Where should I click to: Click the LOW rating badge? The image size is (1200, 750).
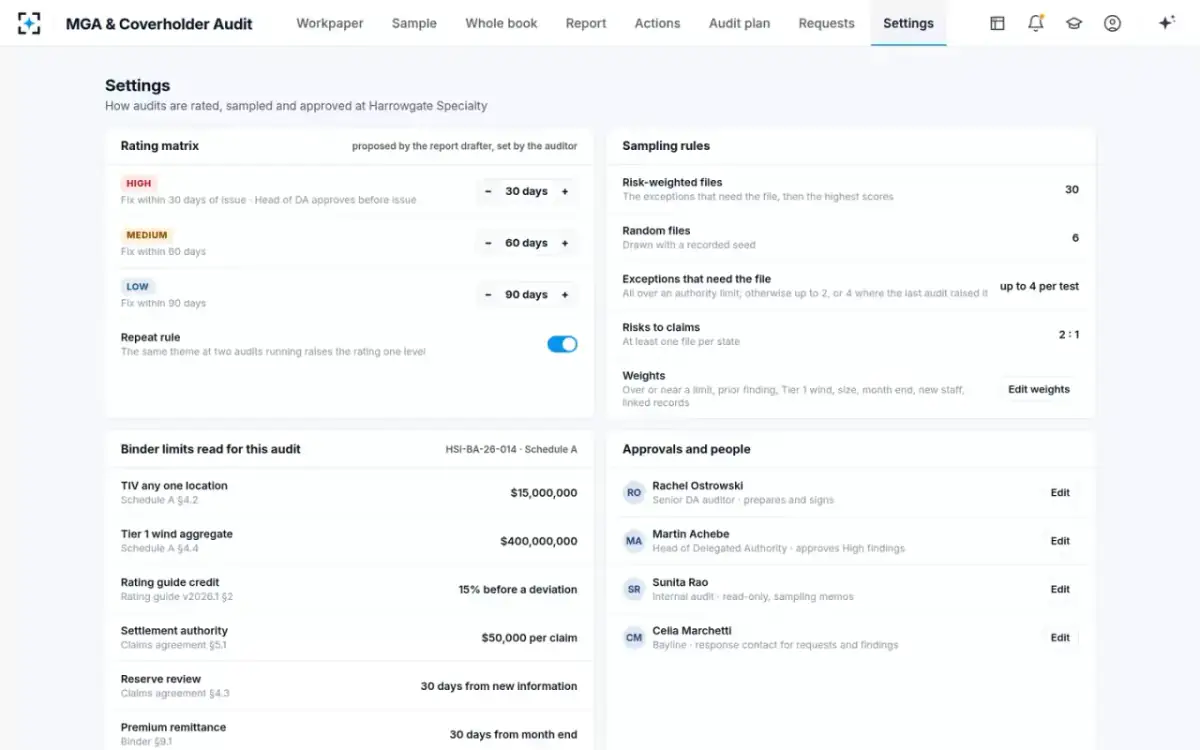point(137,286)
